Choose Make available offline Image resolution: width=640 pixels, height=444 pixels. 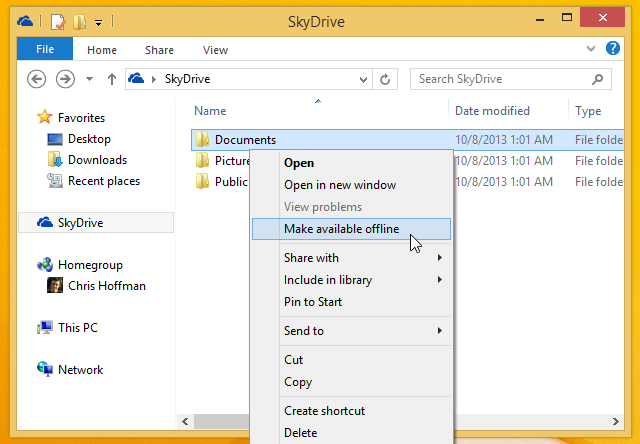click(341, 229)
